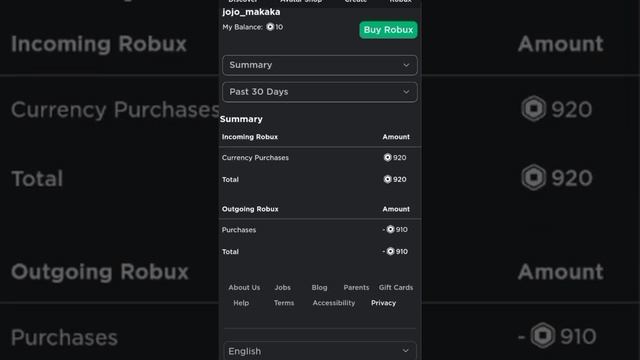This screenshot has height=360, width=640.
Task: Open the Jobs footer link
Action: (282, 287)
